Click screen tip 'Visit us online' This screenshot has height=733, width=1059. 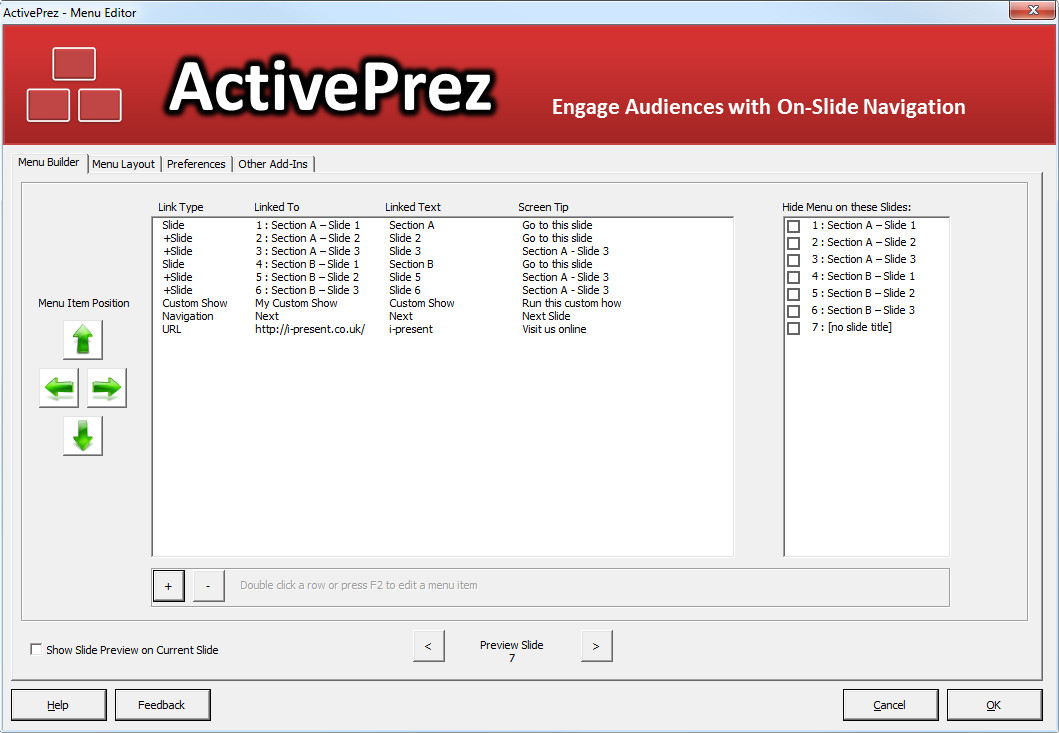(x=554, y=329)
